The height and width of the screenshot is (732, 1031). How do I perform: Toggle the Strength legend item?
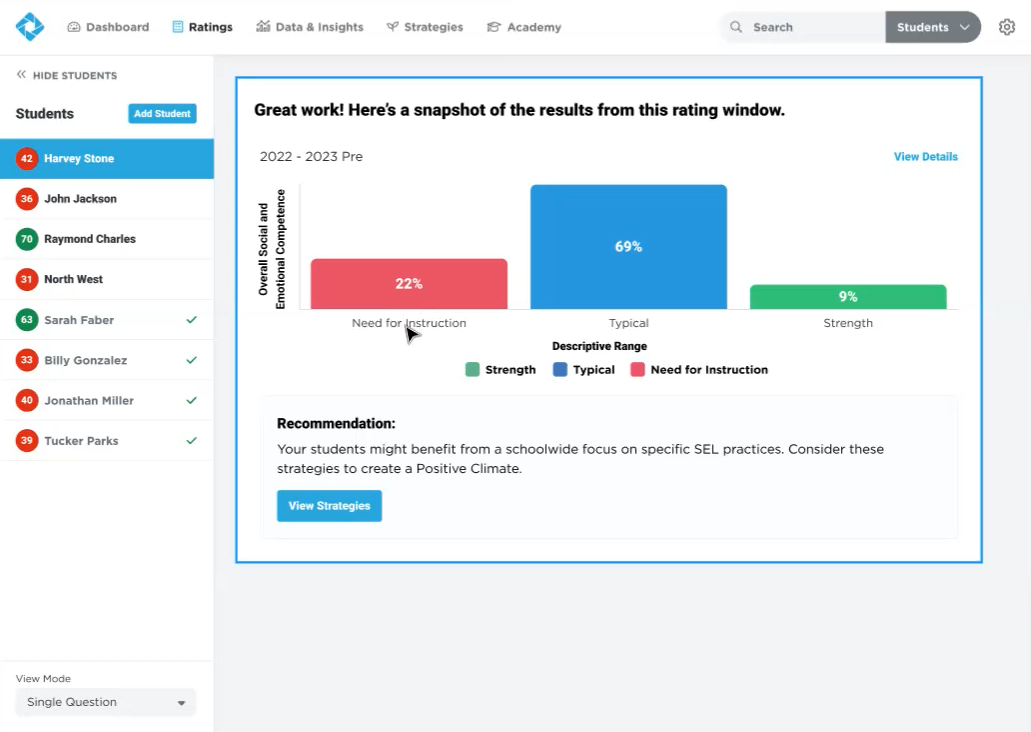point(500,370)
